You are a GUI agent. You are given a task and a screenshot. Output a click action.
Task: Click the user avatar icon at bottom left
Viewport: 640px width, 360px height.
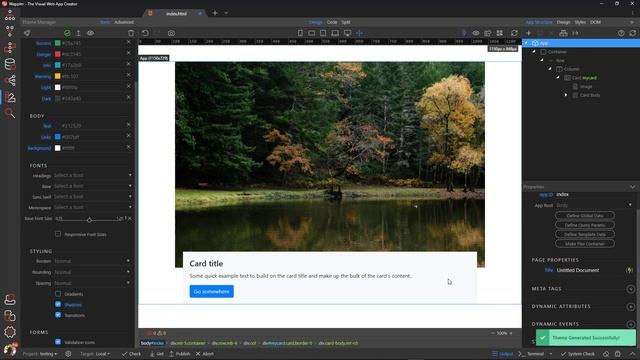point(10,349)
